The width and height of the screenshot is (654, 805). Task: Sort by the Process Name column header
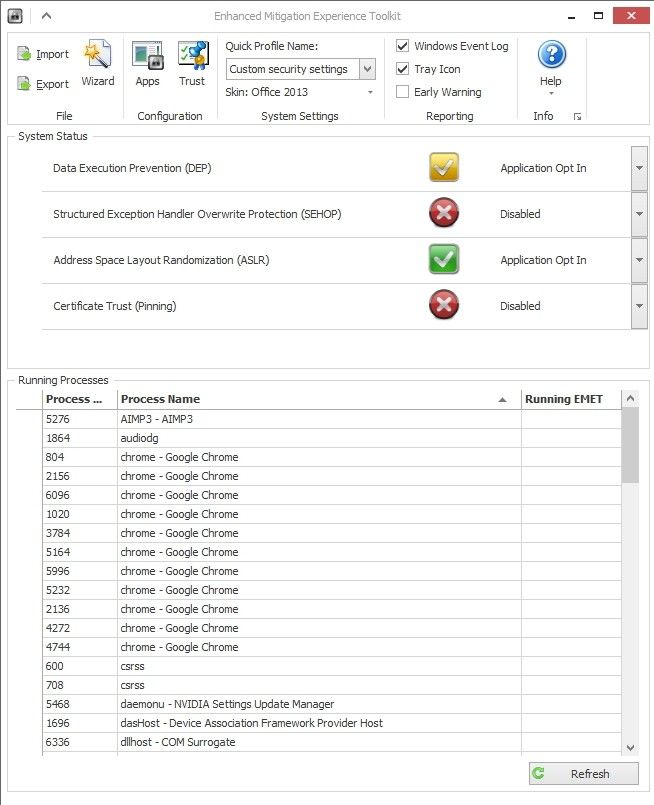(x=310, y=399)
